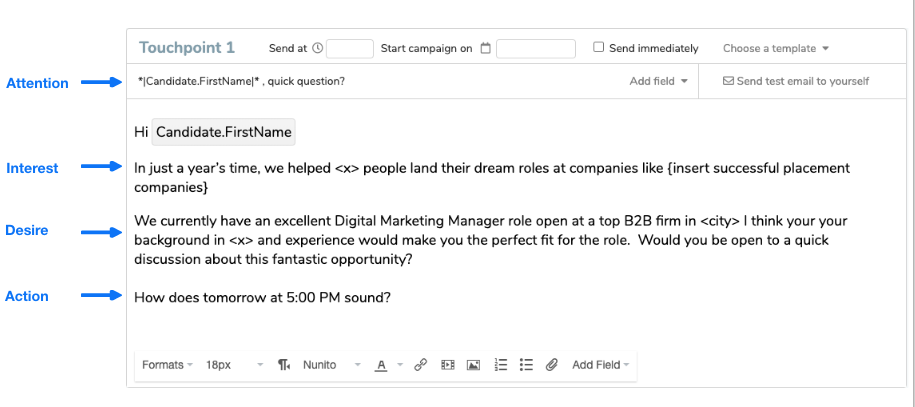915x407 pixels.
Task: Click the paragraph direction icon
Action: point(283,365)
